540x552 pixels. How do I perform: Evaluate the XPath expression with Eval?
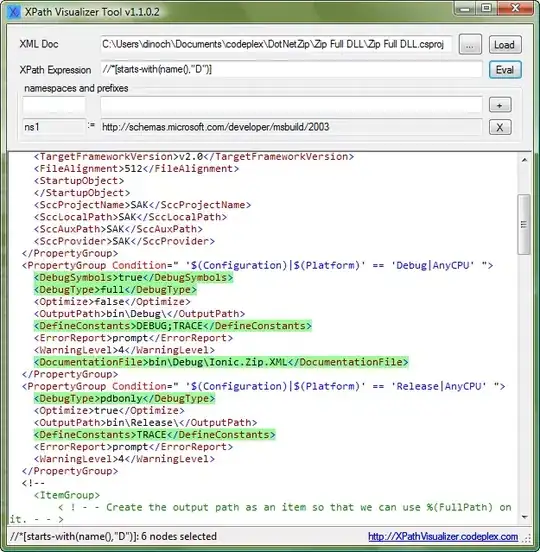(505, 69)
